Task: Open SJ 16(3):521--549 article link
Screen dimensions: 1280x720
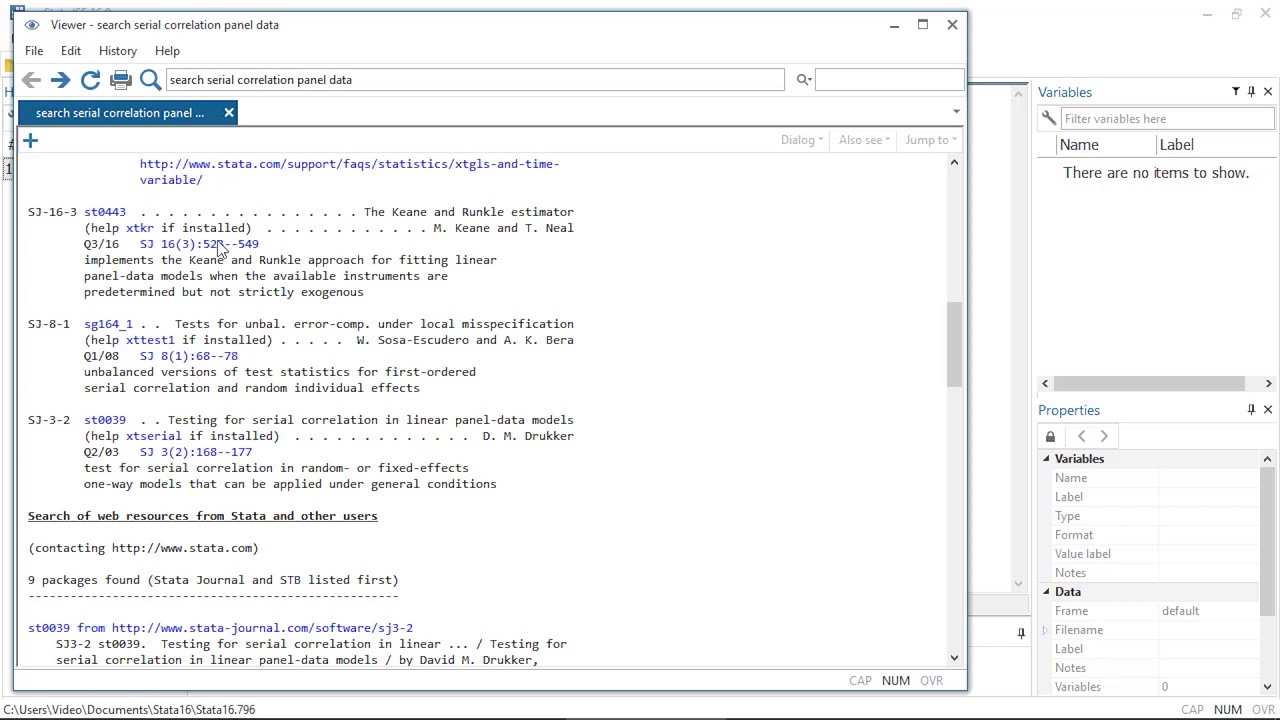Action: point(199,244)
